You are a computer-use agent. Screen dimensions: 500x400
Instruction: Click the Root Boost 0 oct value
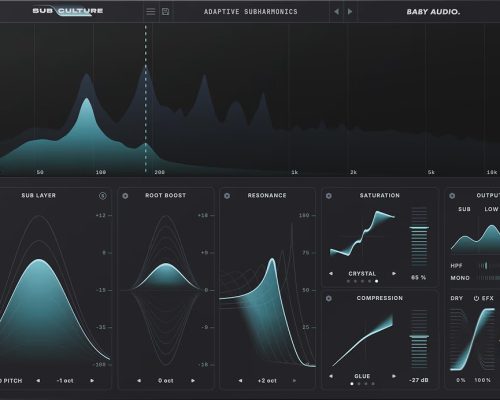(166, 380)
